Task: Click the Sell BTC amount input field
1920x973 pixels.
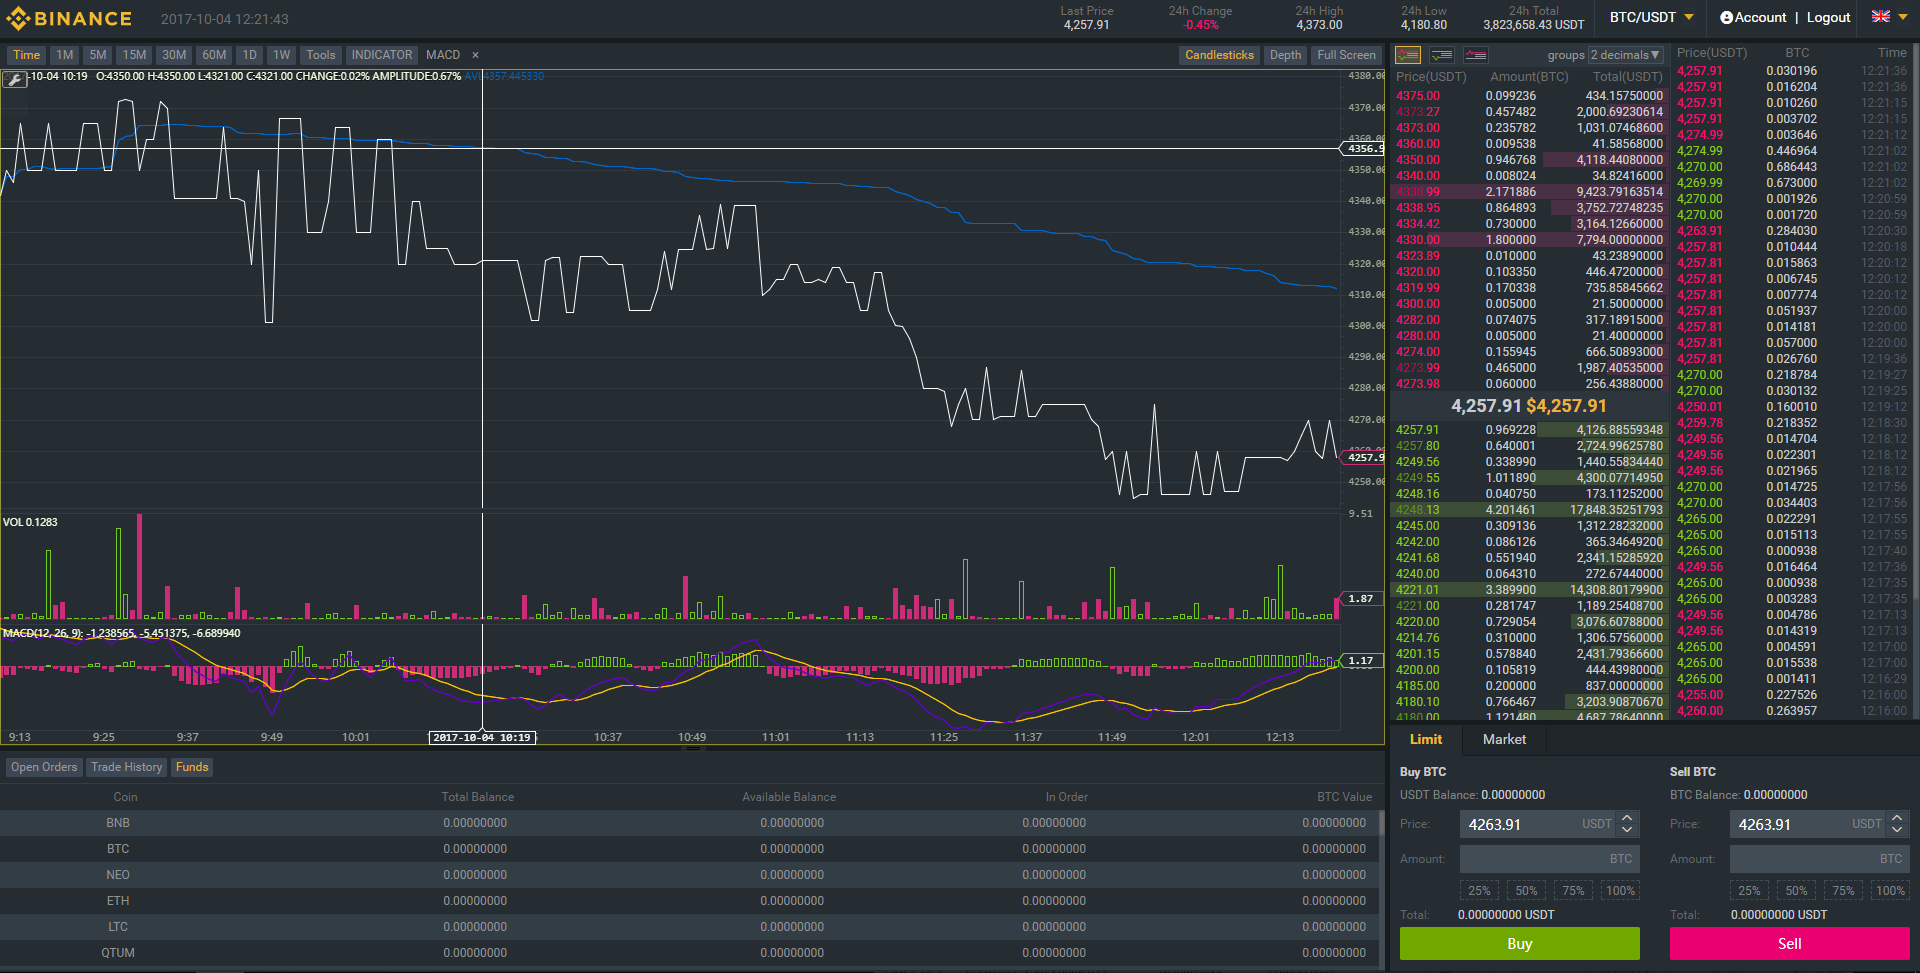Action: [x=1819, y=858]
